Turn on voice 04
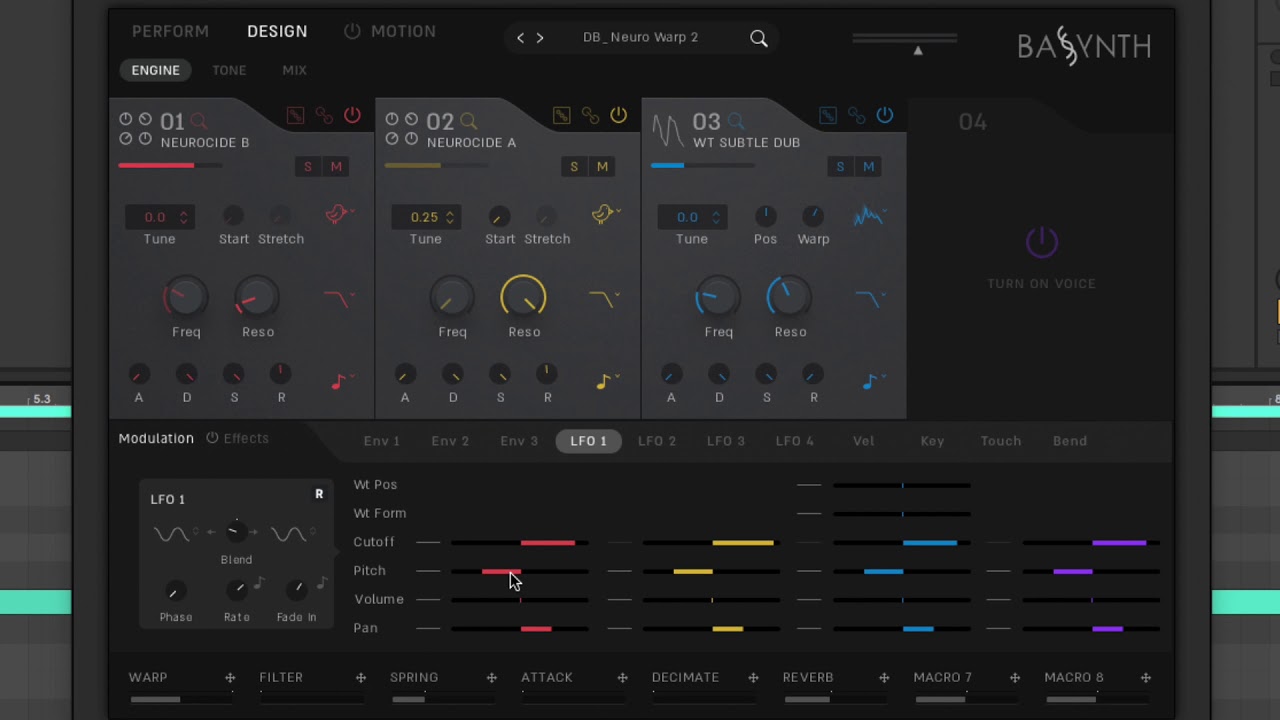This screenshot has width=1280, height=720. [1041, 242]
